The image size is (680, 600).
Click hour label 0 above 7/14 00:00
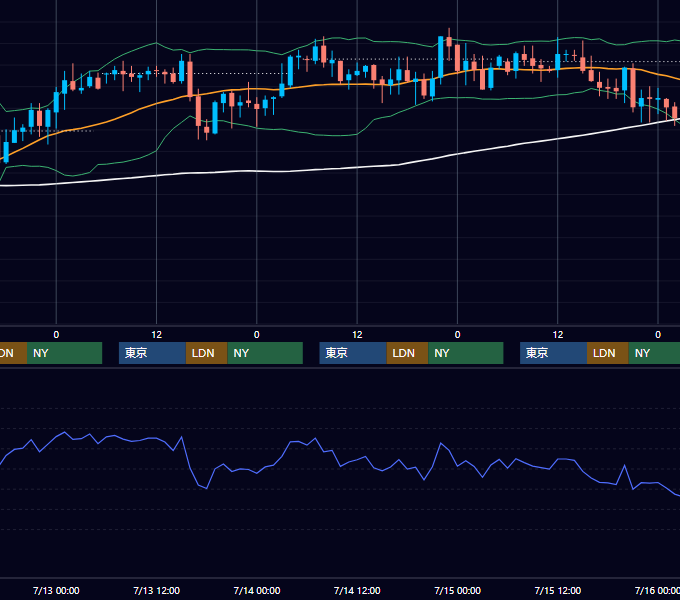(257, 335)
